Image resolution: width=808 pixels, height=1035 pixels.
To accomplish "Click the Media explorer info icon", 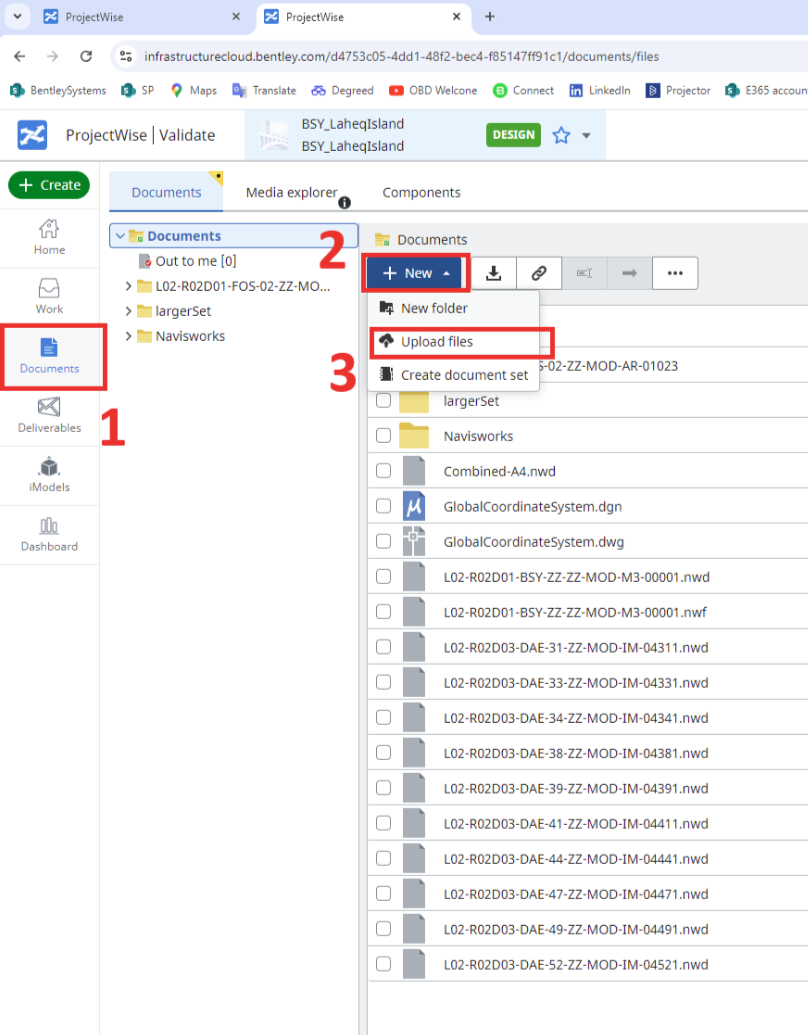I will click(345, 203).
